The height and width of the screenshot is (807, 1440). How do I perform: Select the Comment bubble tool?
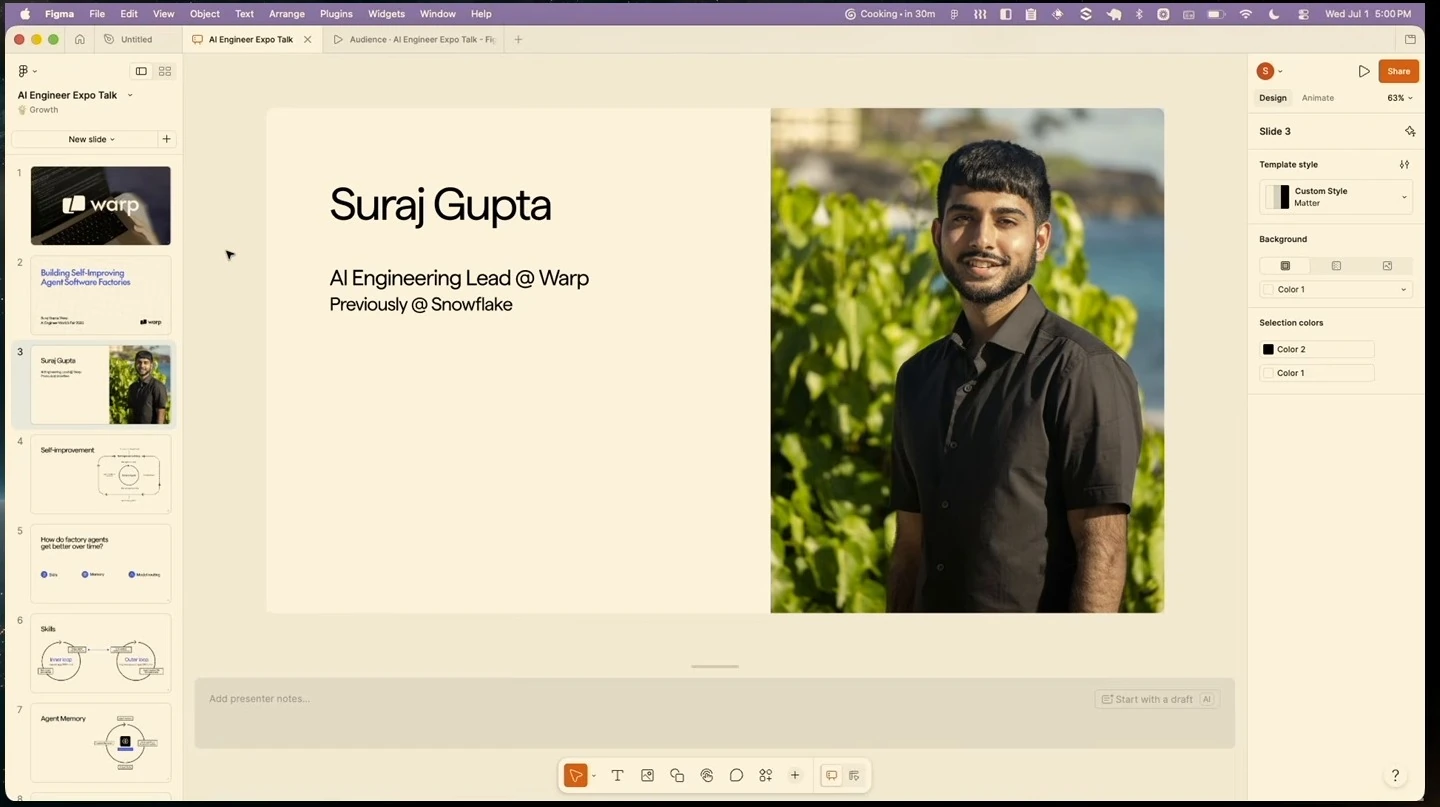click(736, 776)
